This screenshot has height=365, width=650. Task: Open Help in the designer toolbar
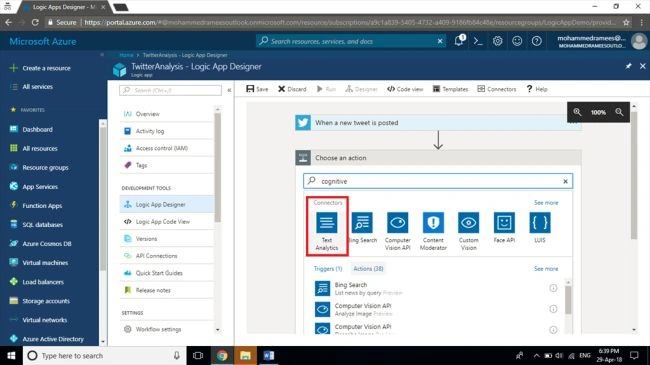pos(537,89)
